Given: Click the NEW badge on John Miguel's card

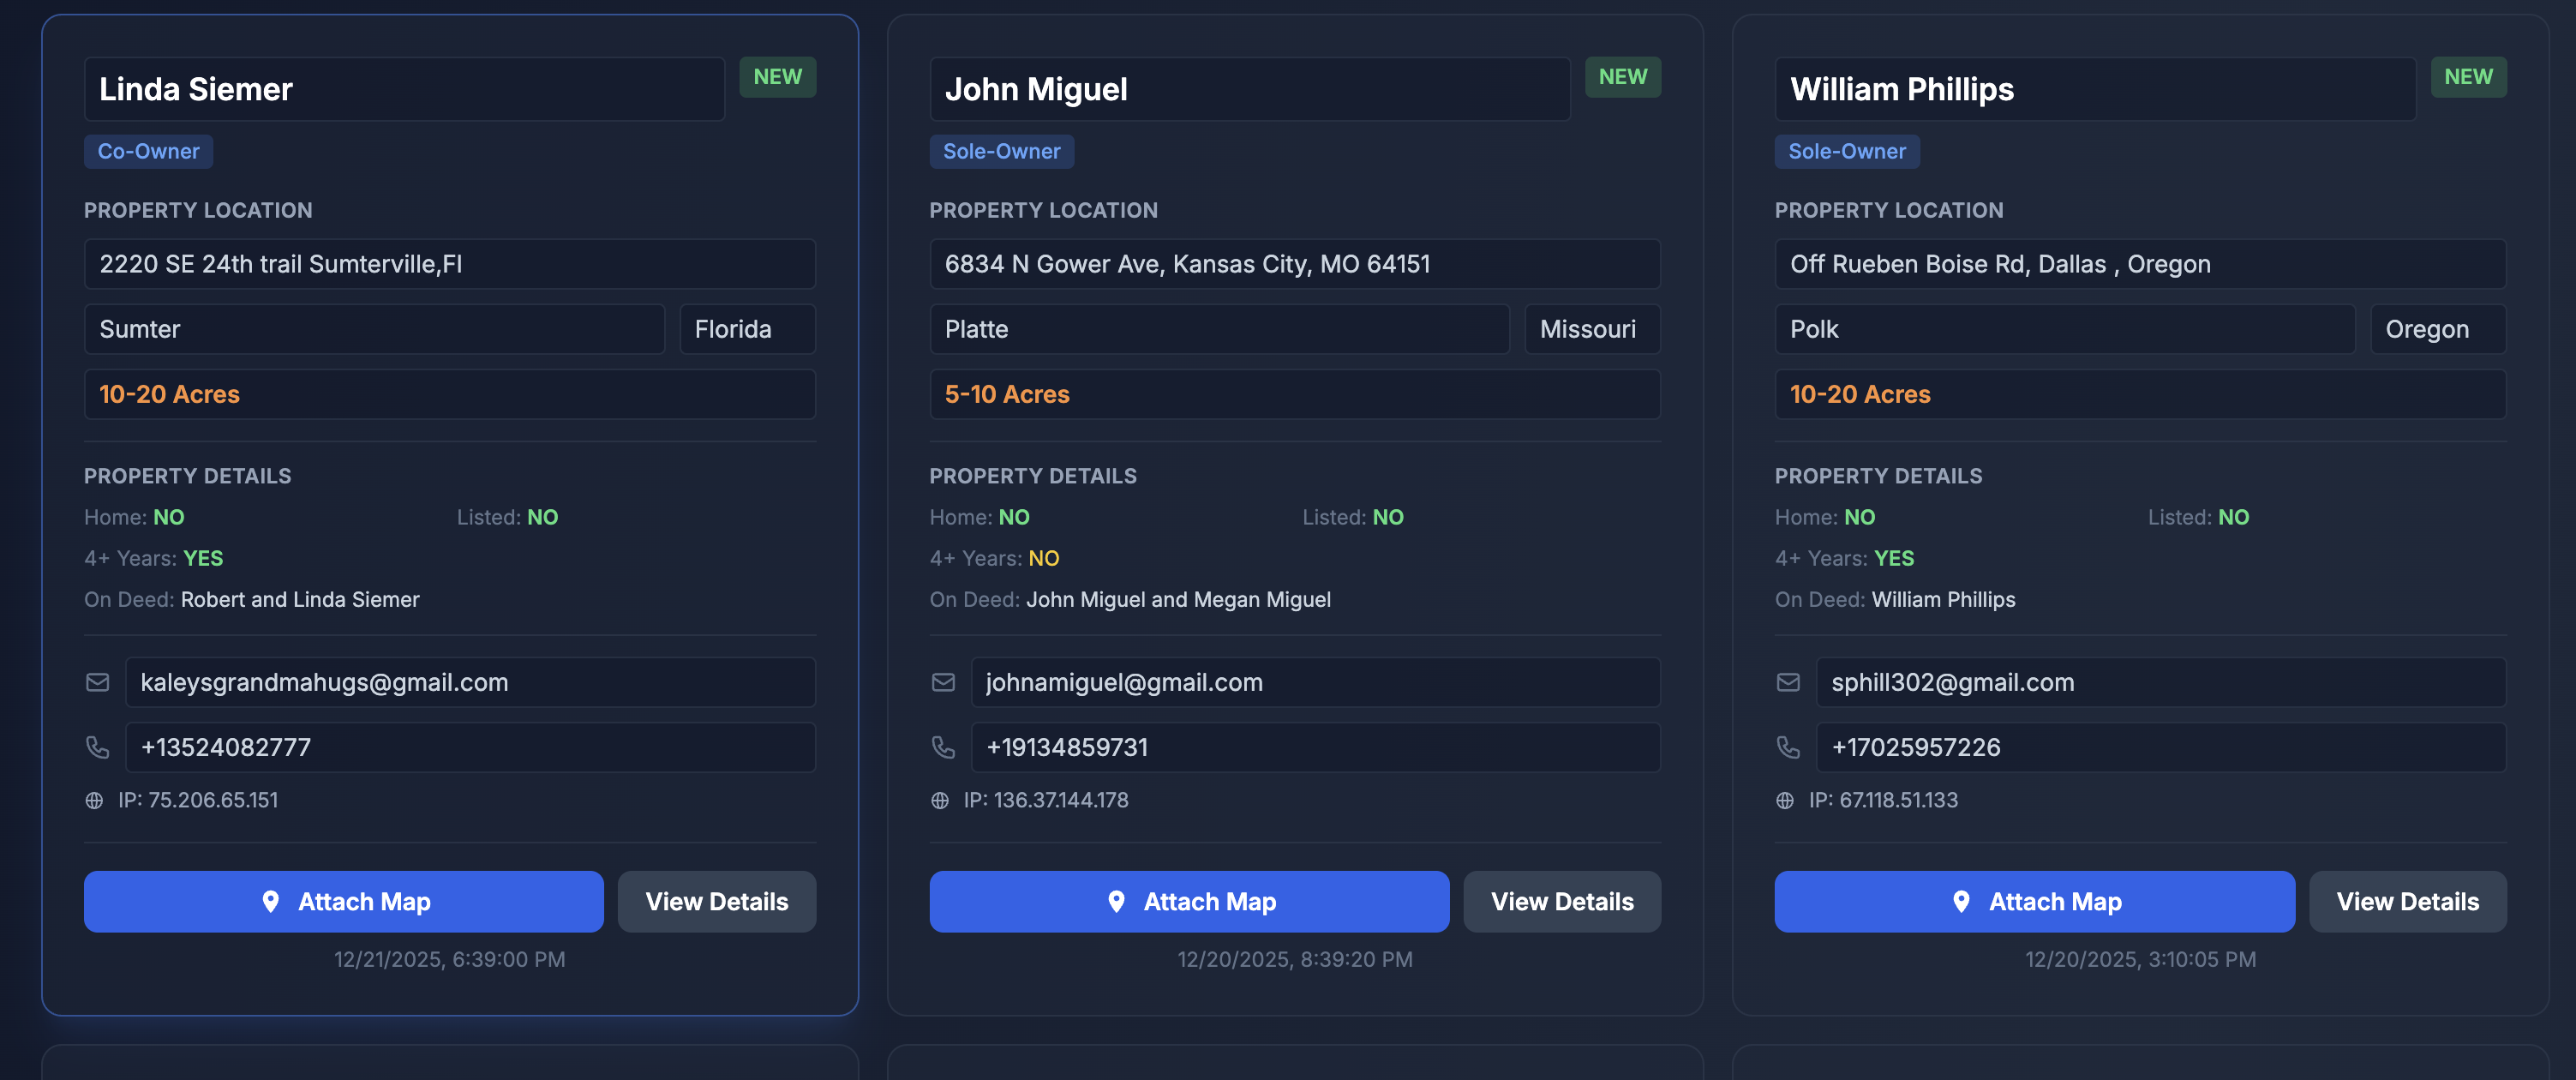Looking at the screenshot, I should pyautogui.click(x=1623, y=76).
